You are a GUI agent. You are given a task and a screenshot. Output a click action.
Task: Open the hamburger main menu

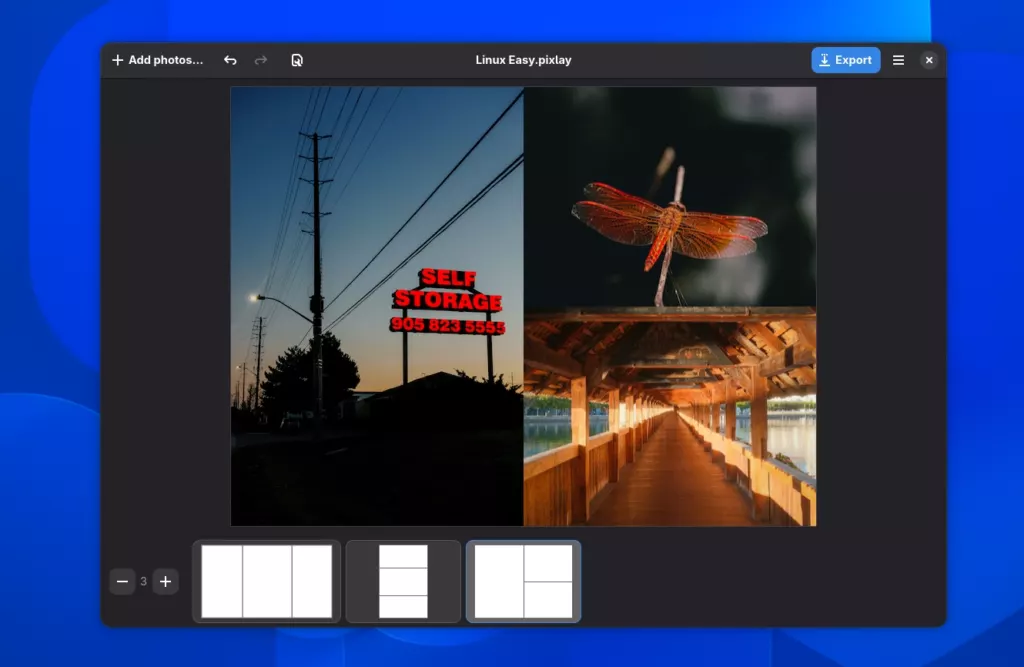(899, 60)
